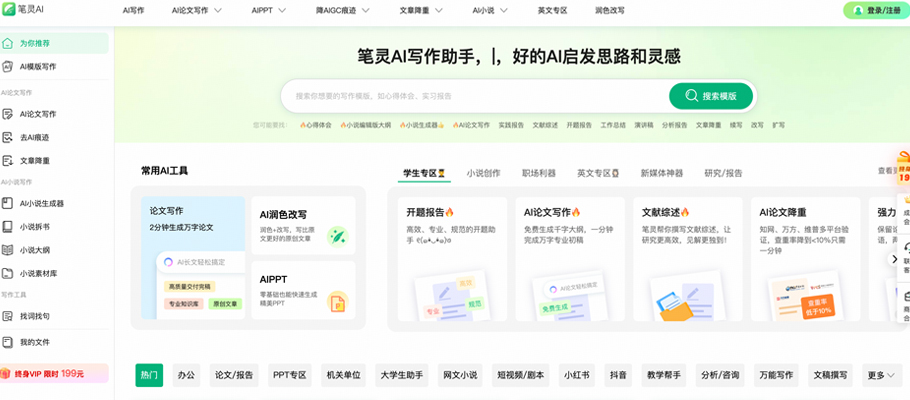
Task: Click the 搜索模版 button
Action: tap(710, 96)
